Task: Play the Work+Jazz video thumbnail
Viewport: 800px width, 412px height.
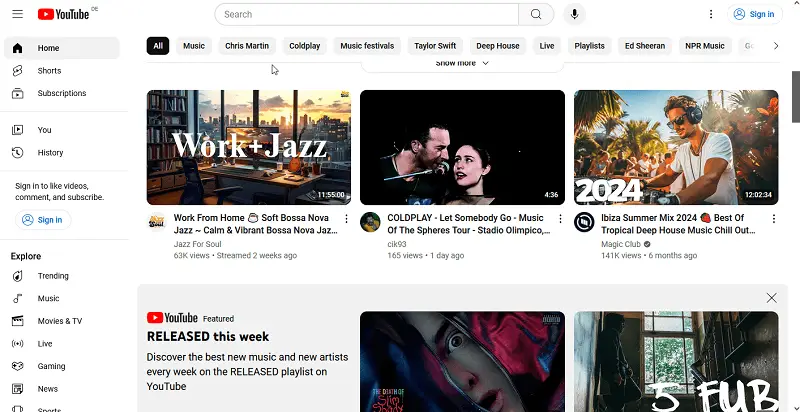Action: pos(249,147)
